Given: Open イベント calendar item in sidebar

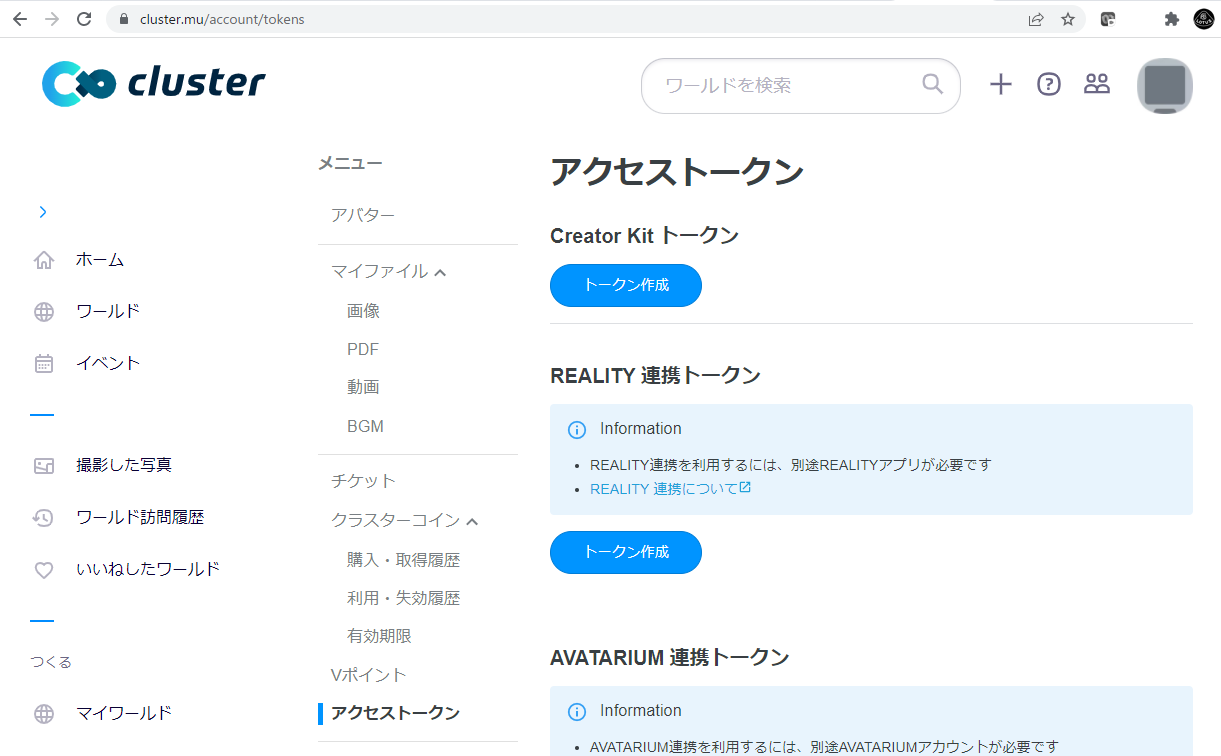Looking at the screenshot, I should tap(107, 363).
